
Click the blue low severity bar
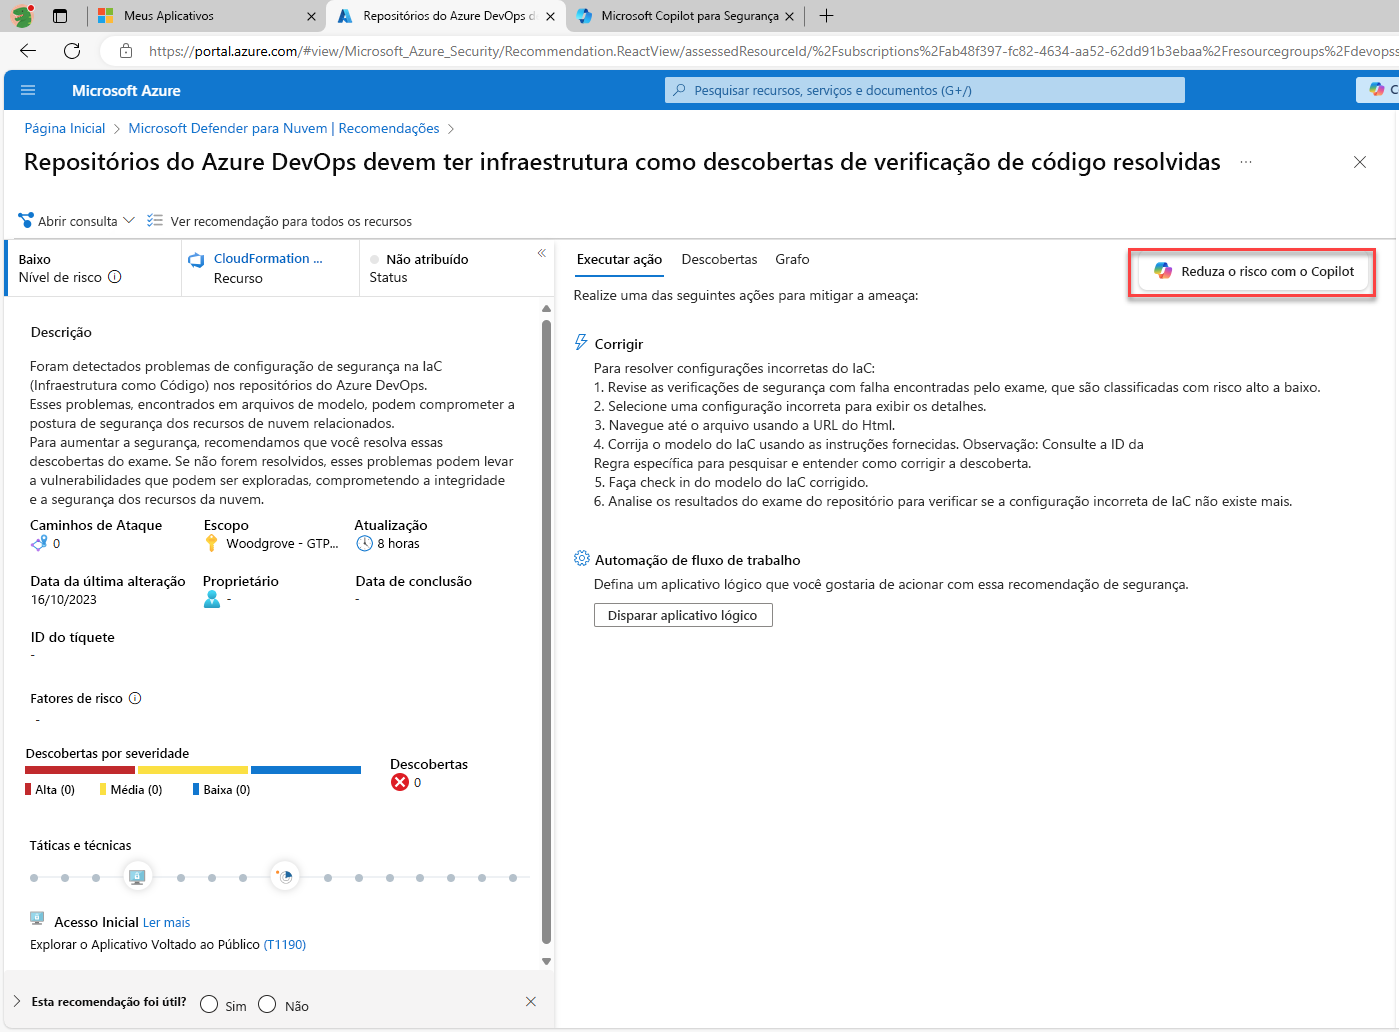pyautogui.click(x=306, y=770)
